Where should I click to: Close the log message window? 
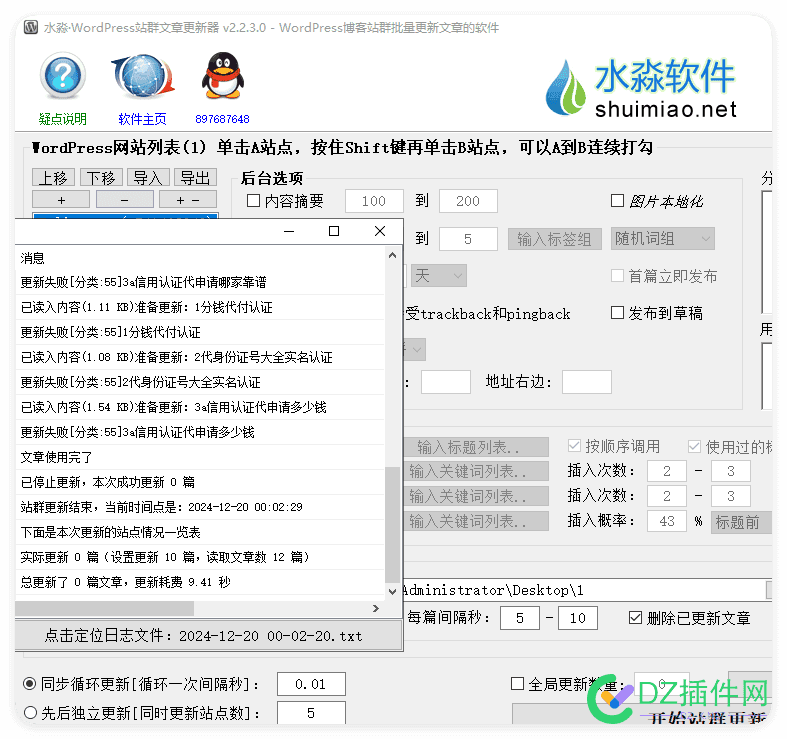coord(380,231)
